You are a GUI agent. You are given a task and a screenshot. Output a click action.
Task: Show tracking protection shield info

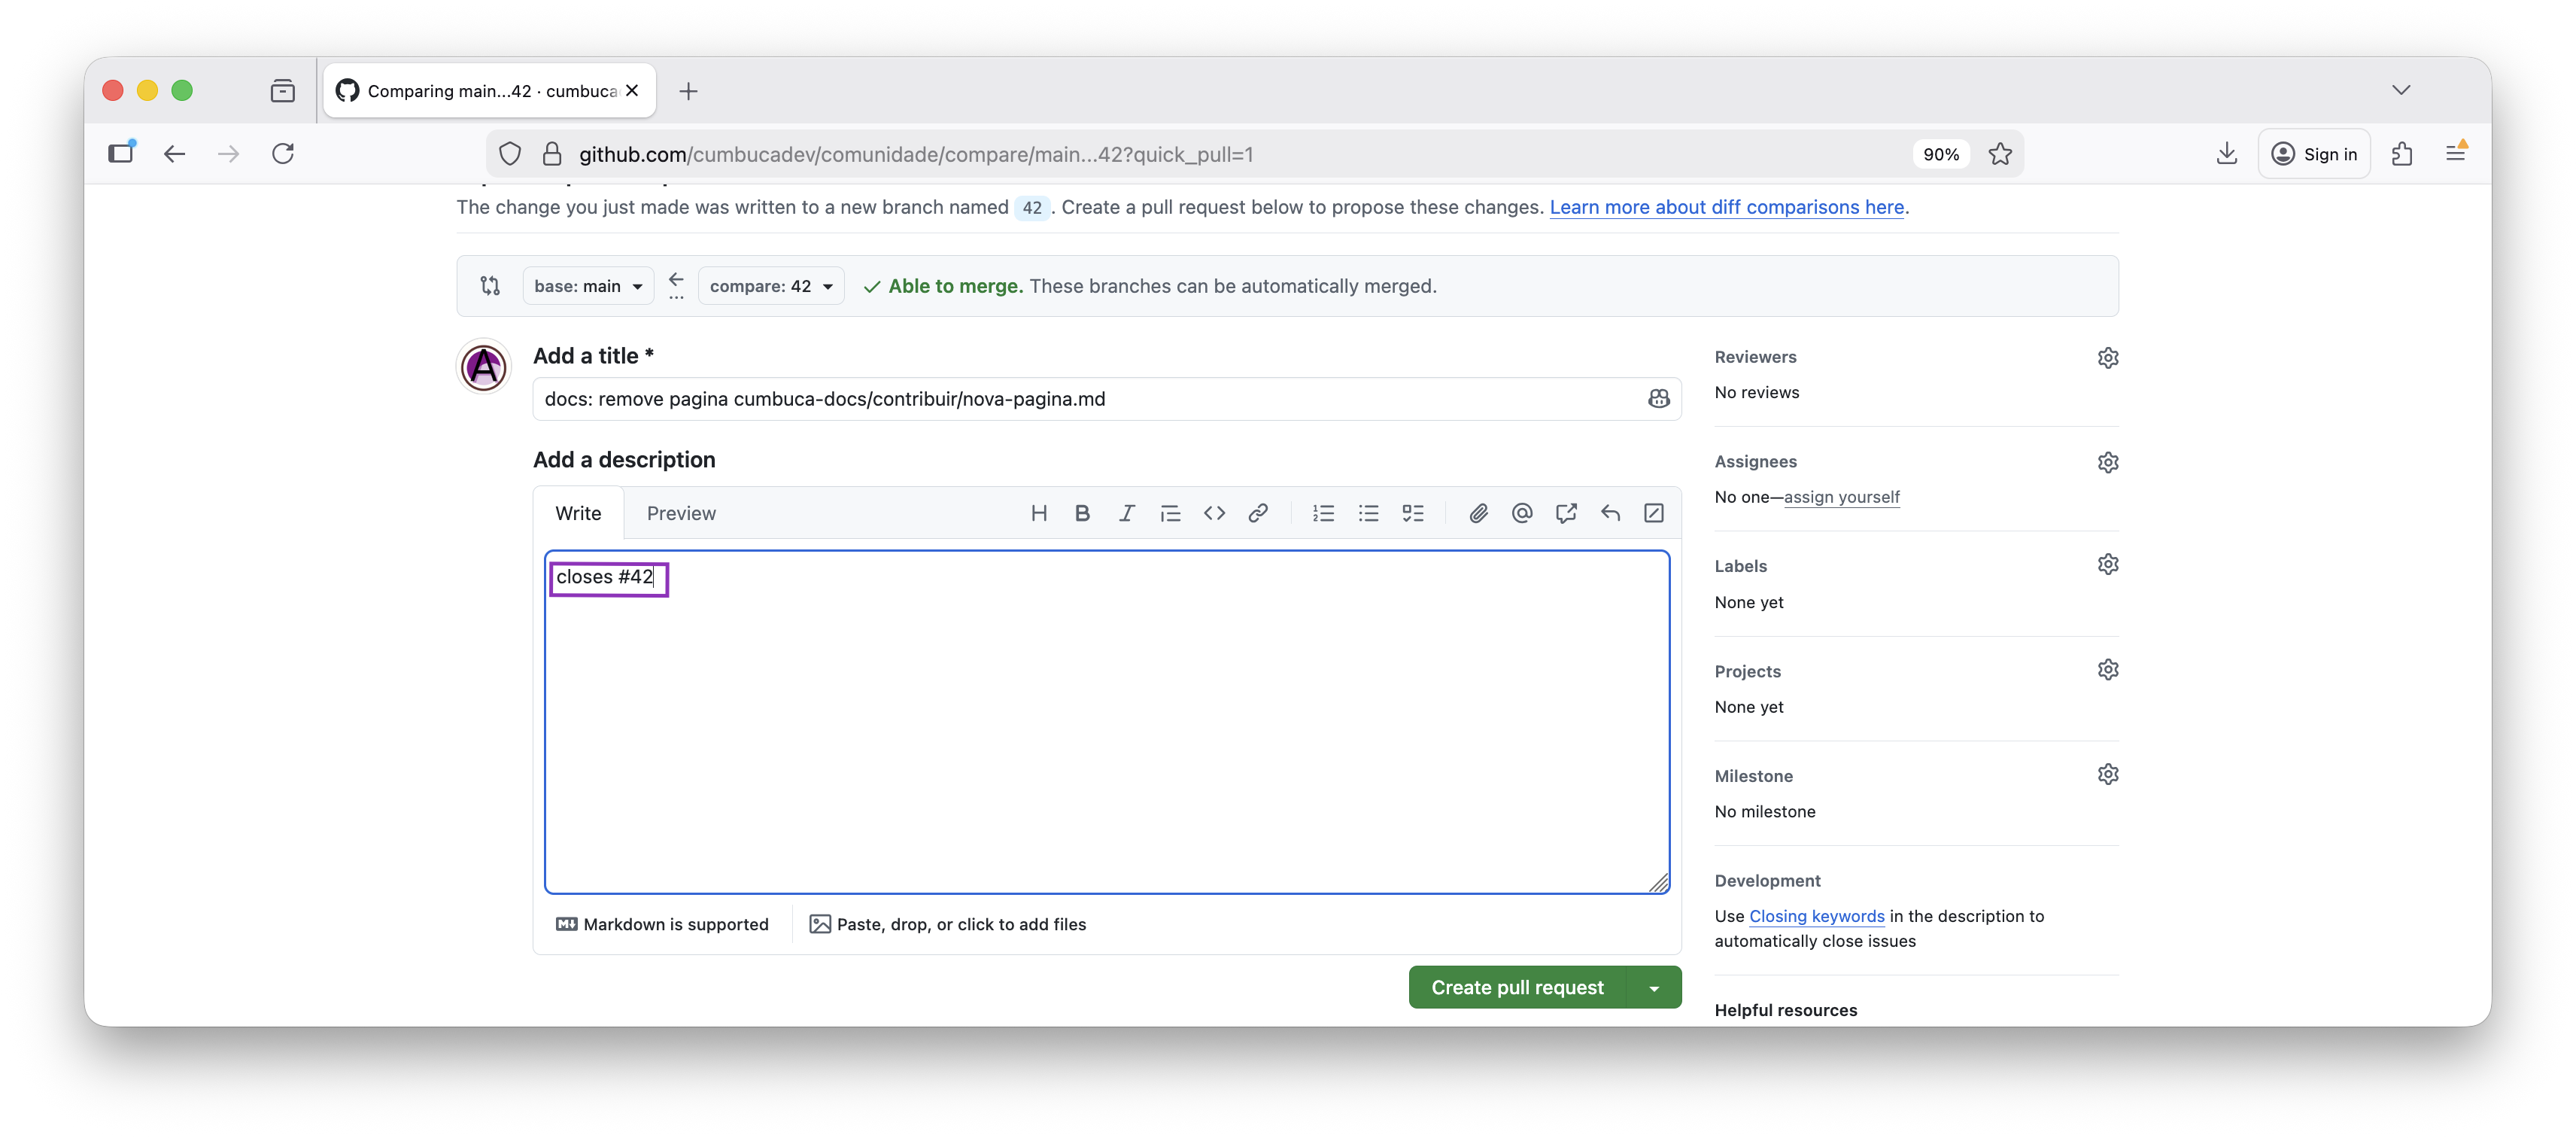coord(510,154)
